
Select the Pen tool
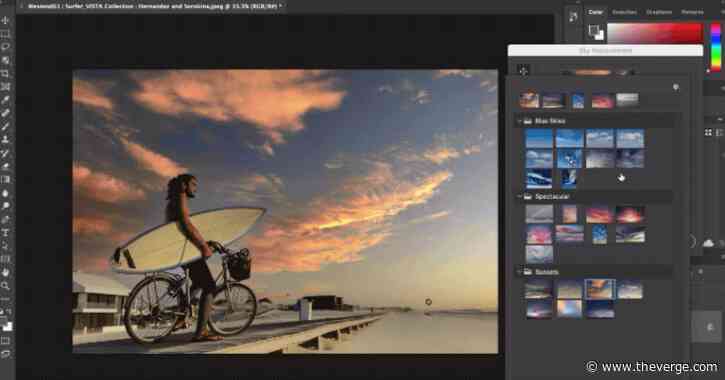[6, 219]
